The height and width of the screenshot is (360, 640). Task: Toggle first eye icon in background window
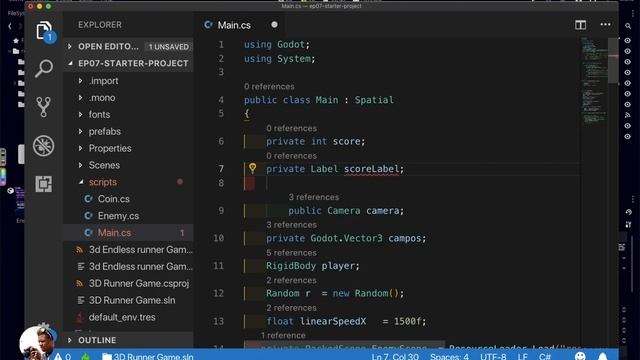pos(627,41)
